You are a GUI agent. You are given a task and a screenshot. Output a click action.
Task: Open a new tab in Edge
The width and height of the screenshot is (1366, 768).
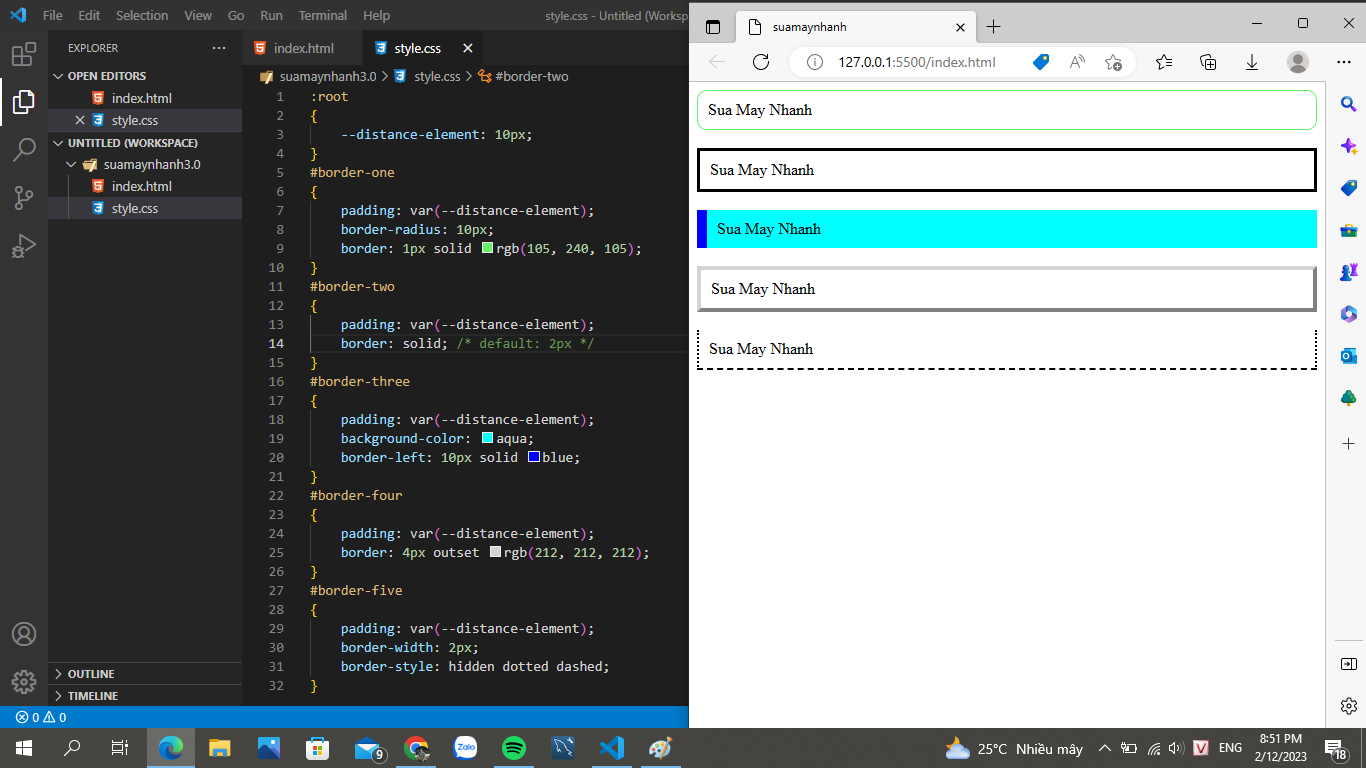993,27
